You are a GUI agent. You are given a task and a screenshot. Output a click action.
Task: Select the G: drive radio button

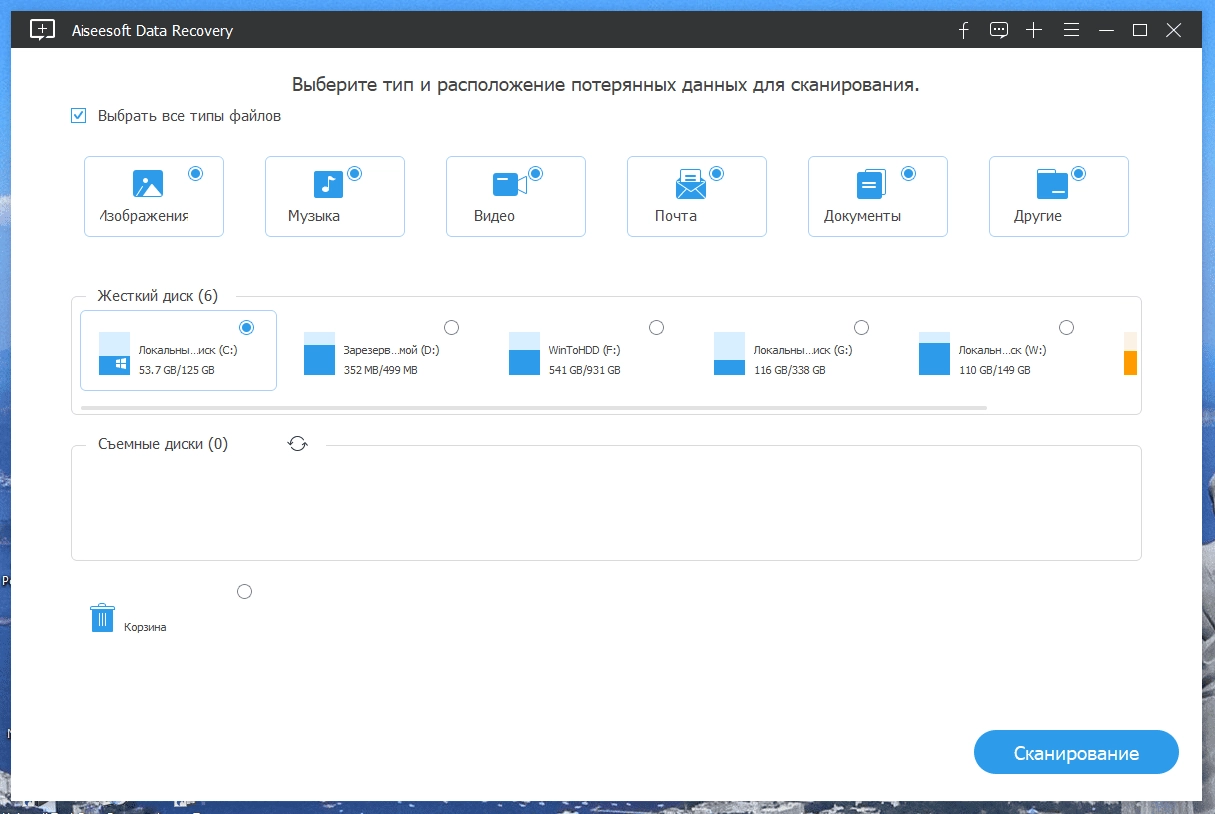861,327
